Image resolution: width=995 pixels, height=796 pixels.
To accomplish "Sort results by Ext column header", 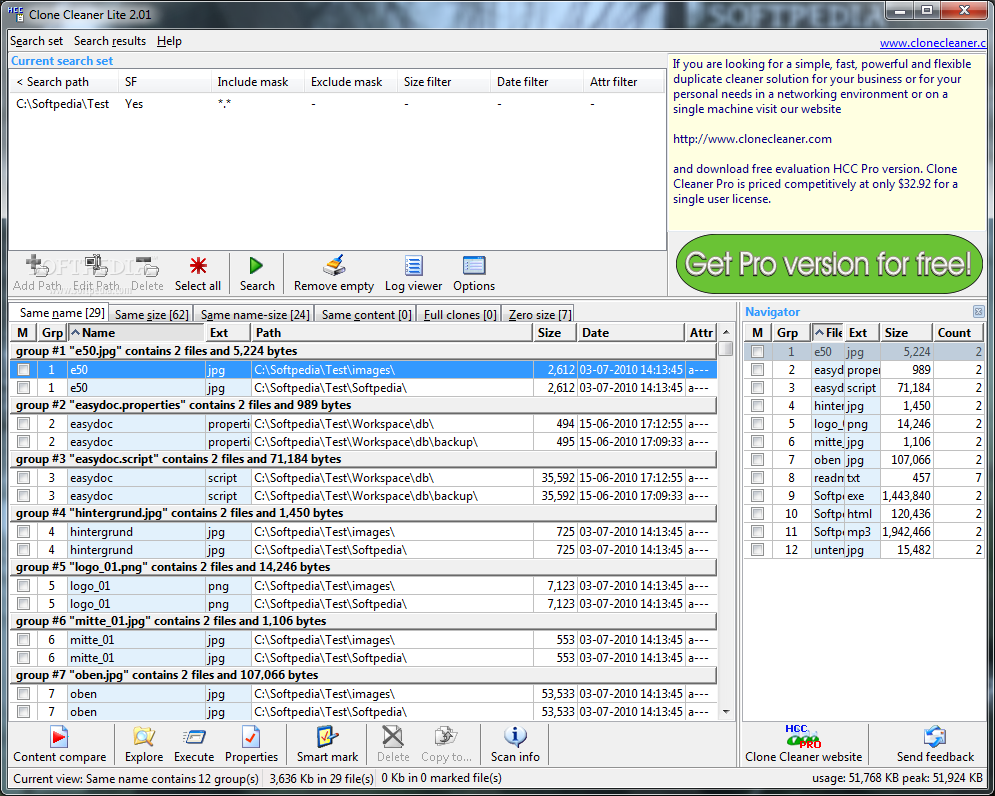I will point(228,333).
